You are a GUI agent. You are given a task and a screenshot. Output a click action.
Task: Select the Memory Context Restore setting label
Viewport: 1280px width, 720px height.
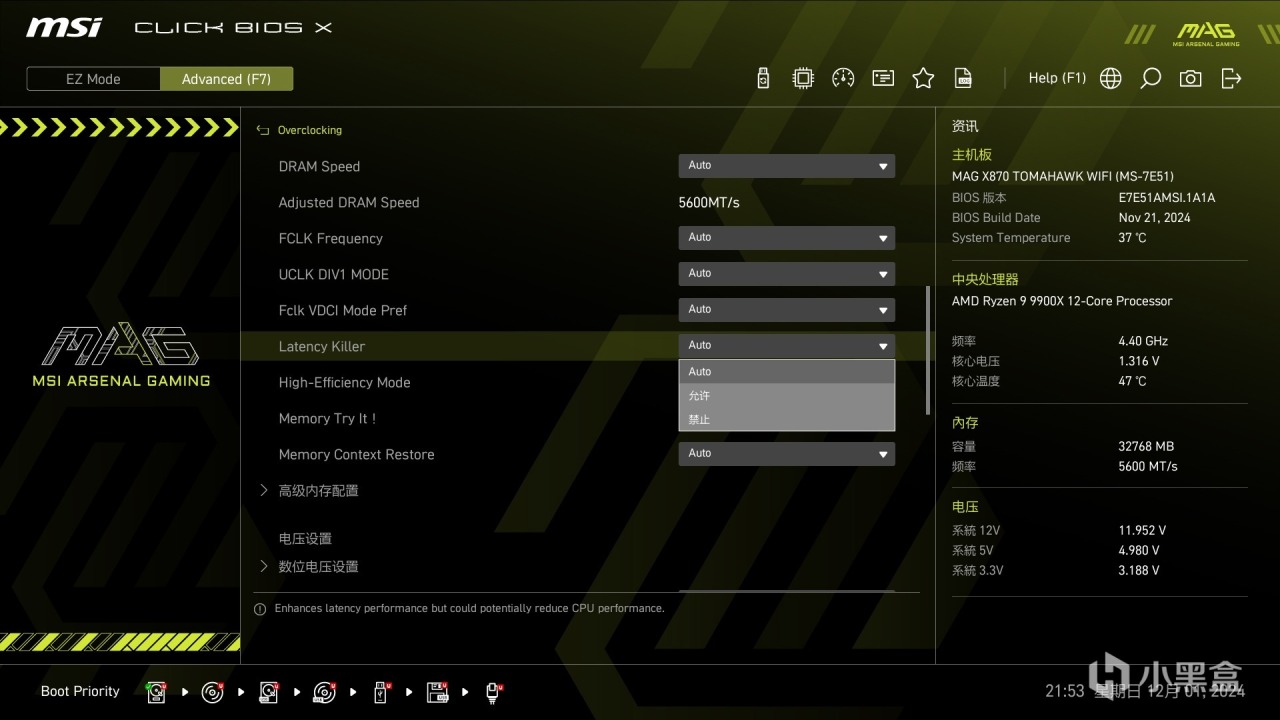click(x=356, y=454)
